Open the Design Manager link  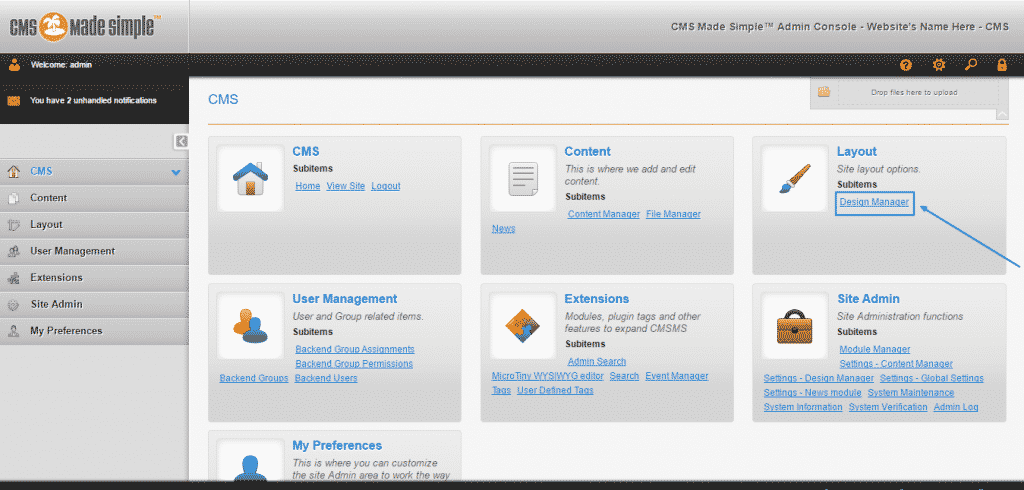874,202
